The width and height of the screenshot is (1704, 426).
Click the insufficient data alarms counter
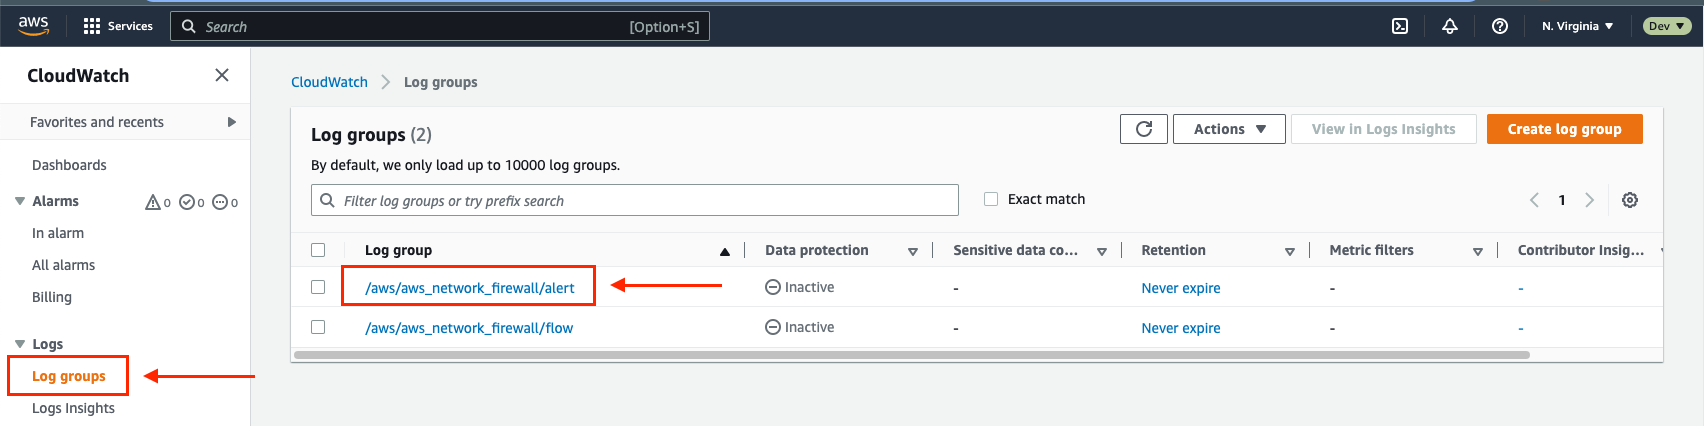click(x=225, y=202)
